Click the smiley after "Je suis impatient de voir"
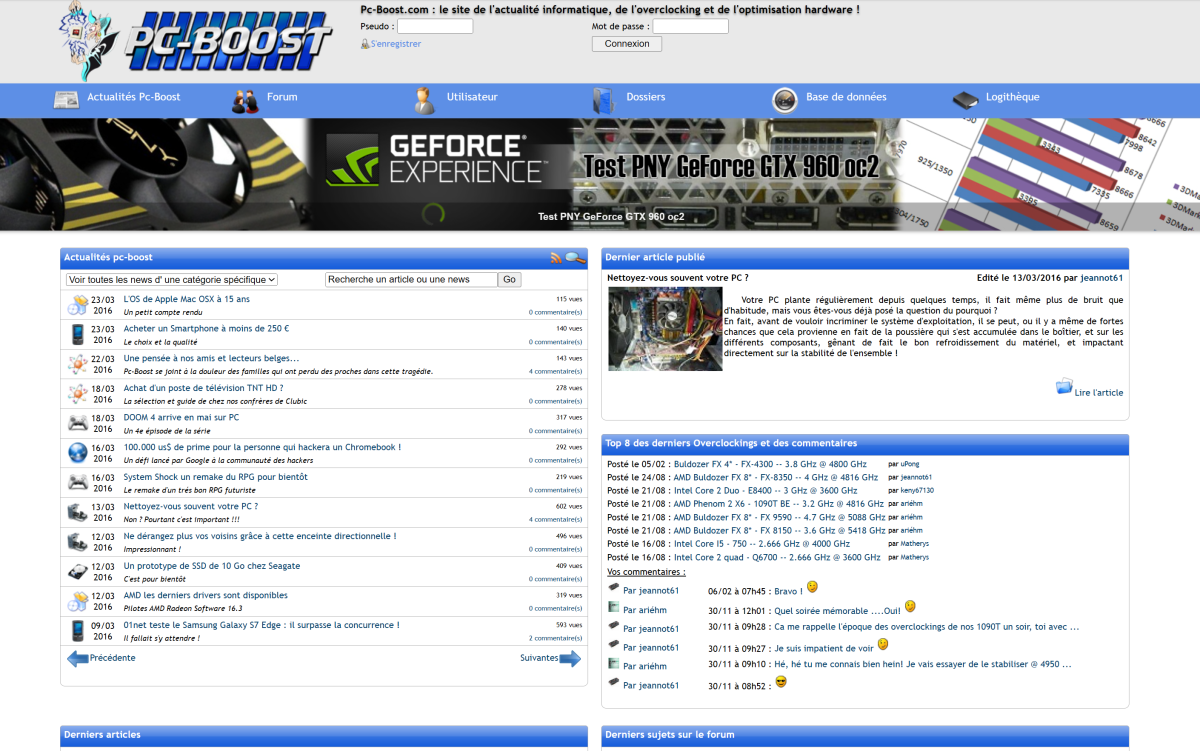The image size is (1200, 751). tap(883, 644)
